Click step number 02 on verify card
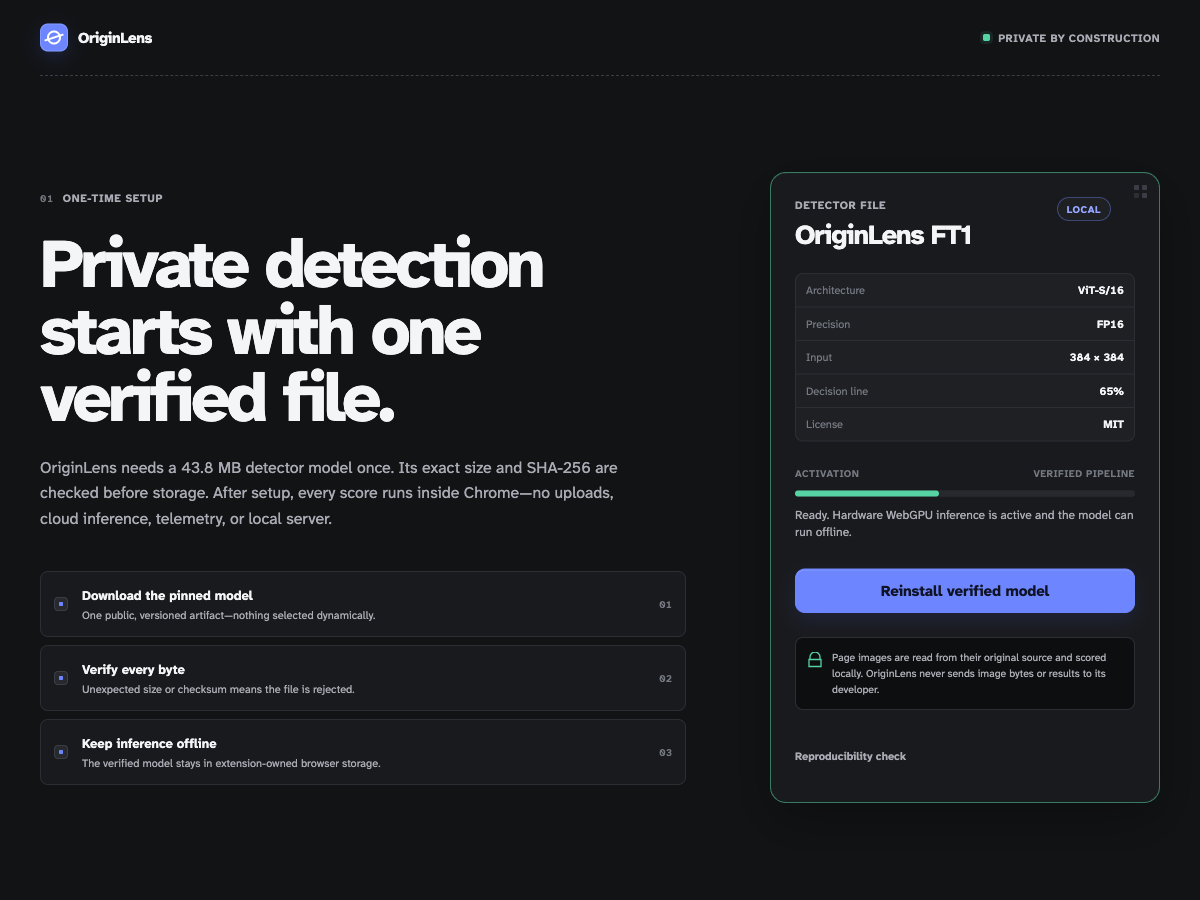1200x900 pixels. pos(665,679)
